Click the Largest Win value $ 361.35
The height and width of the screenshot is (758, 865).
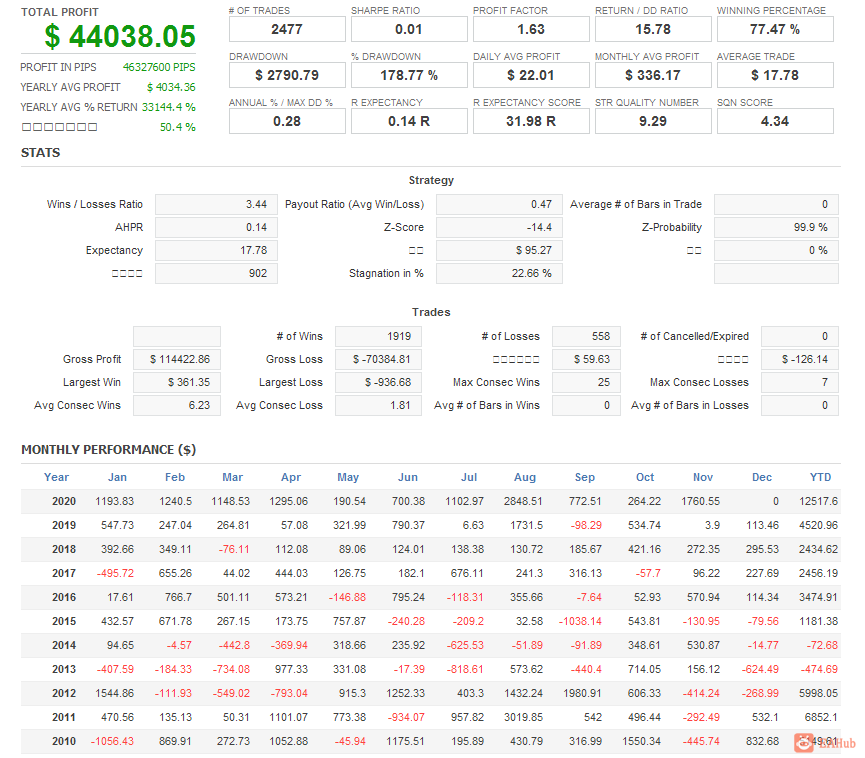(177, 382)
